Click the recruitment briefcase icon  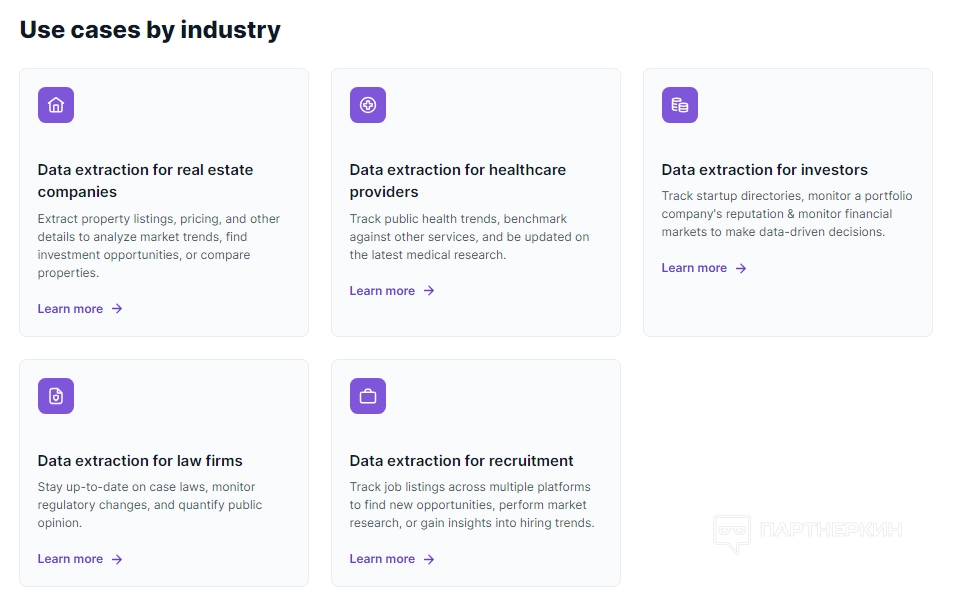point(368,396)
